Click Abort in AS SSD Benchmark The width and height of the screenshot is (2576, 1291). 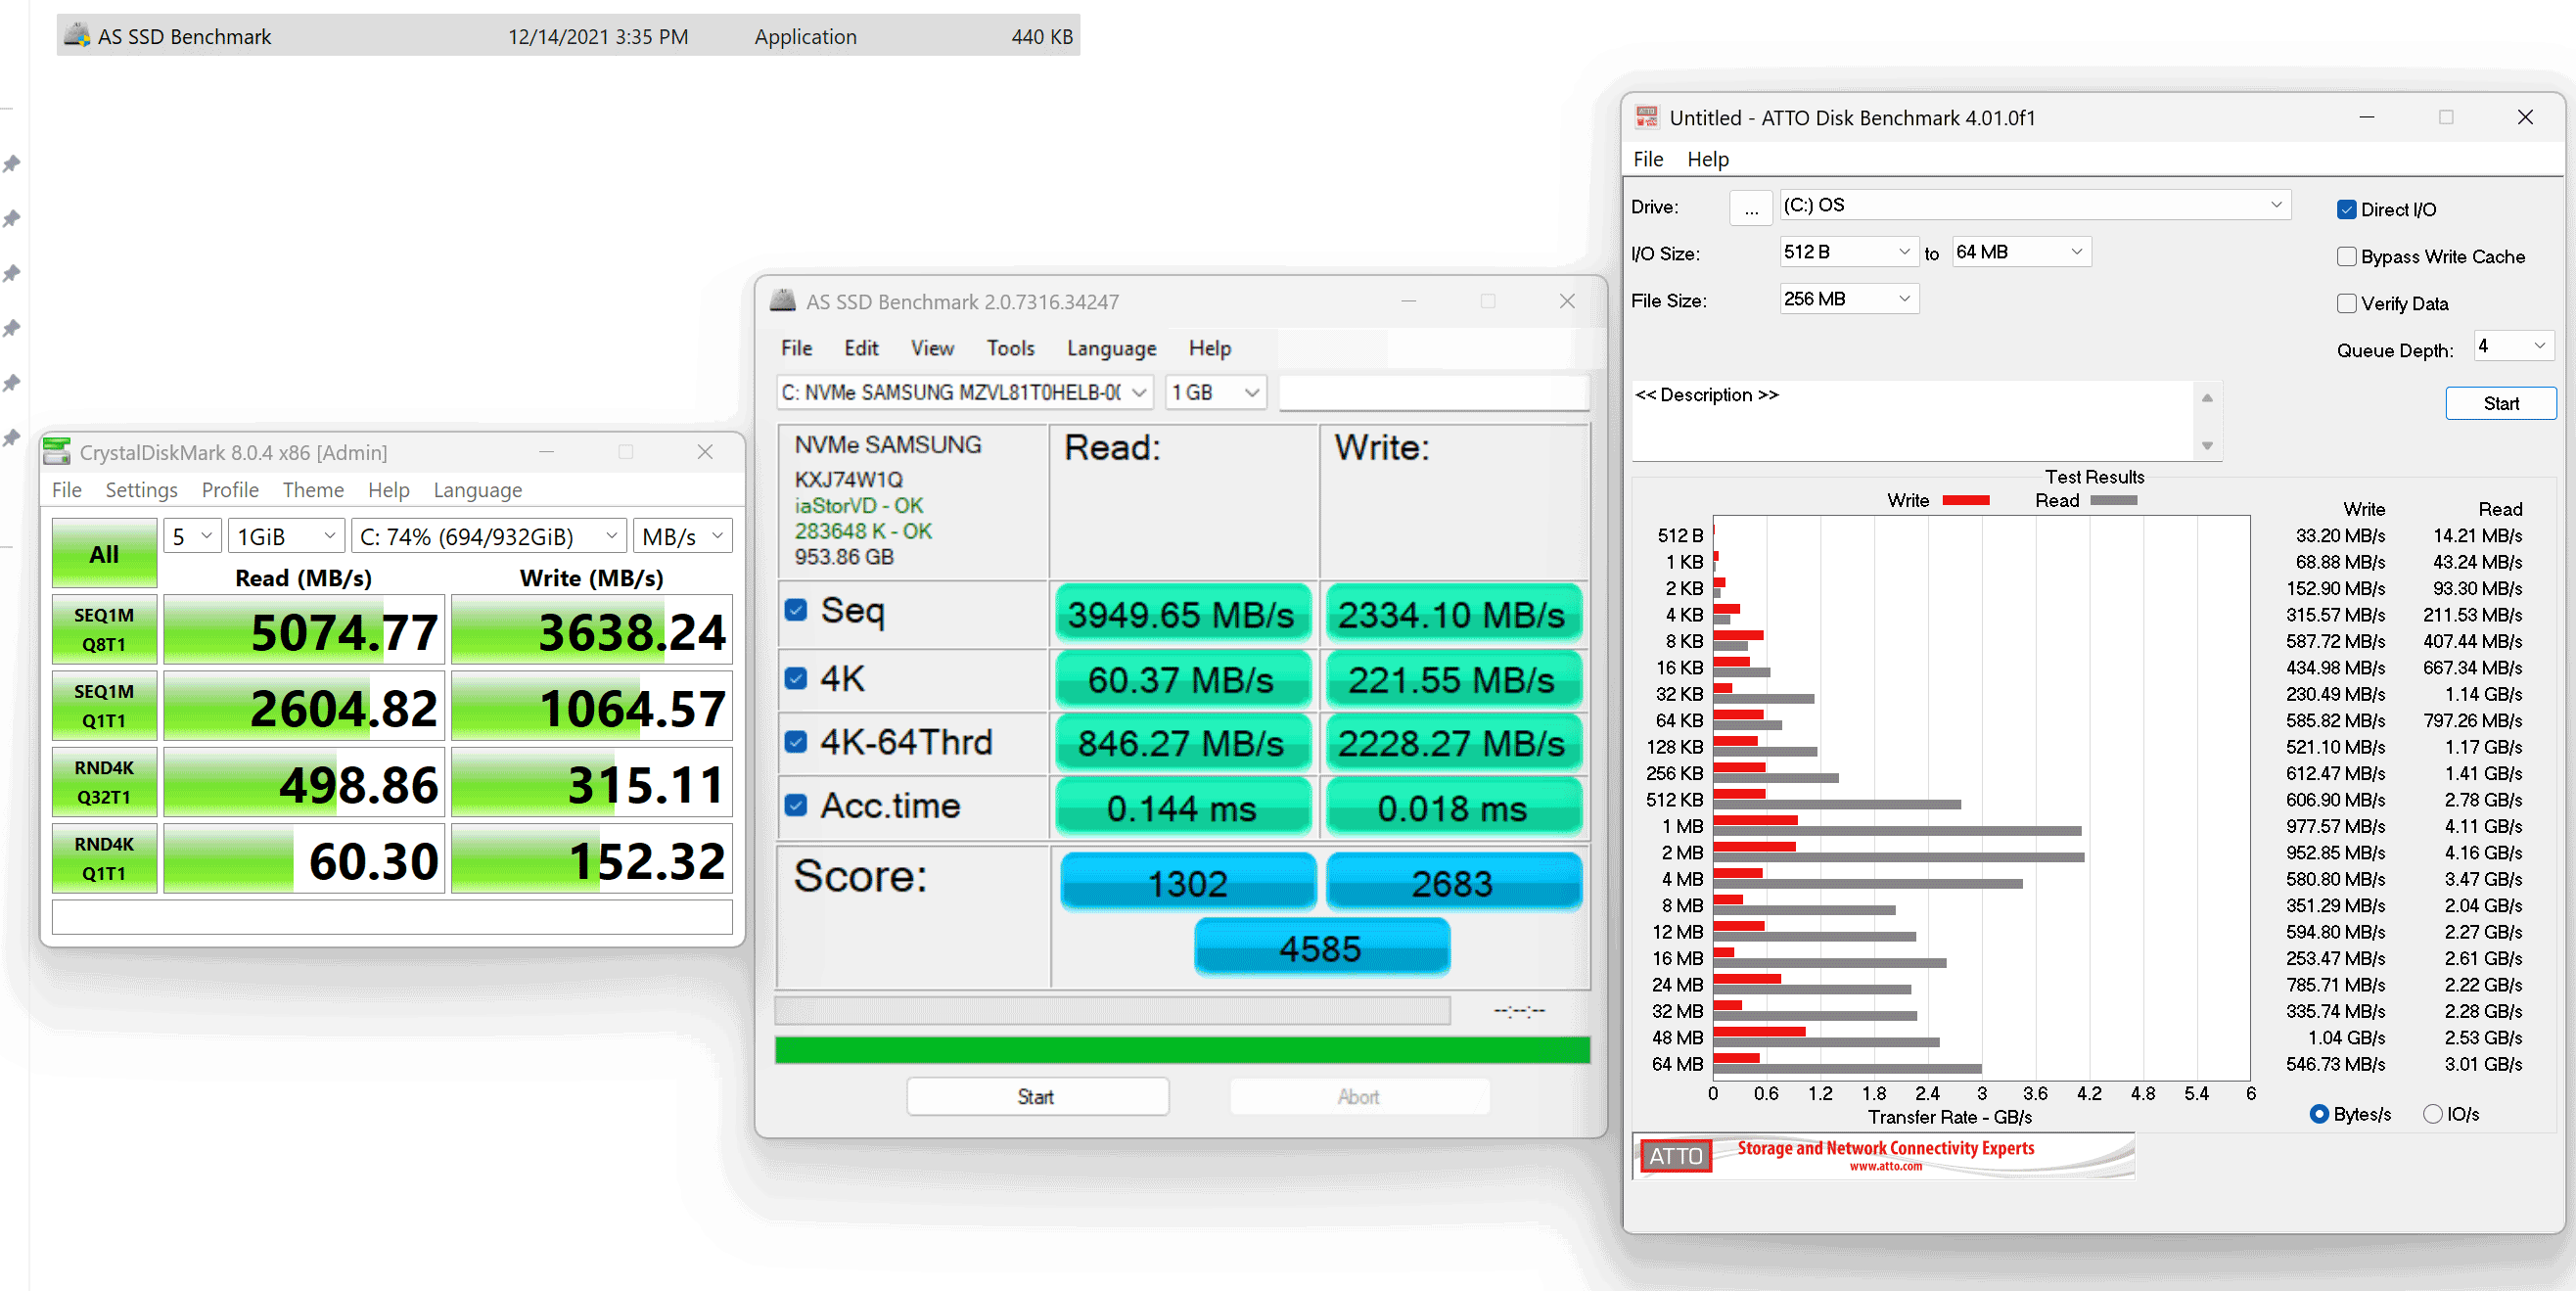point(1358,1096)
